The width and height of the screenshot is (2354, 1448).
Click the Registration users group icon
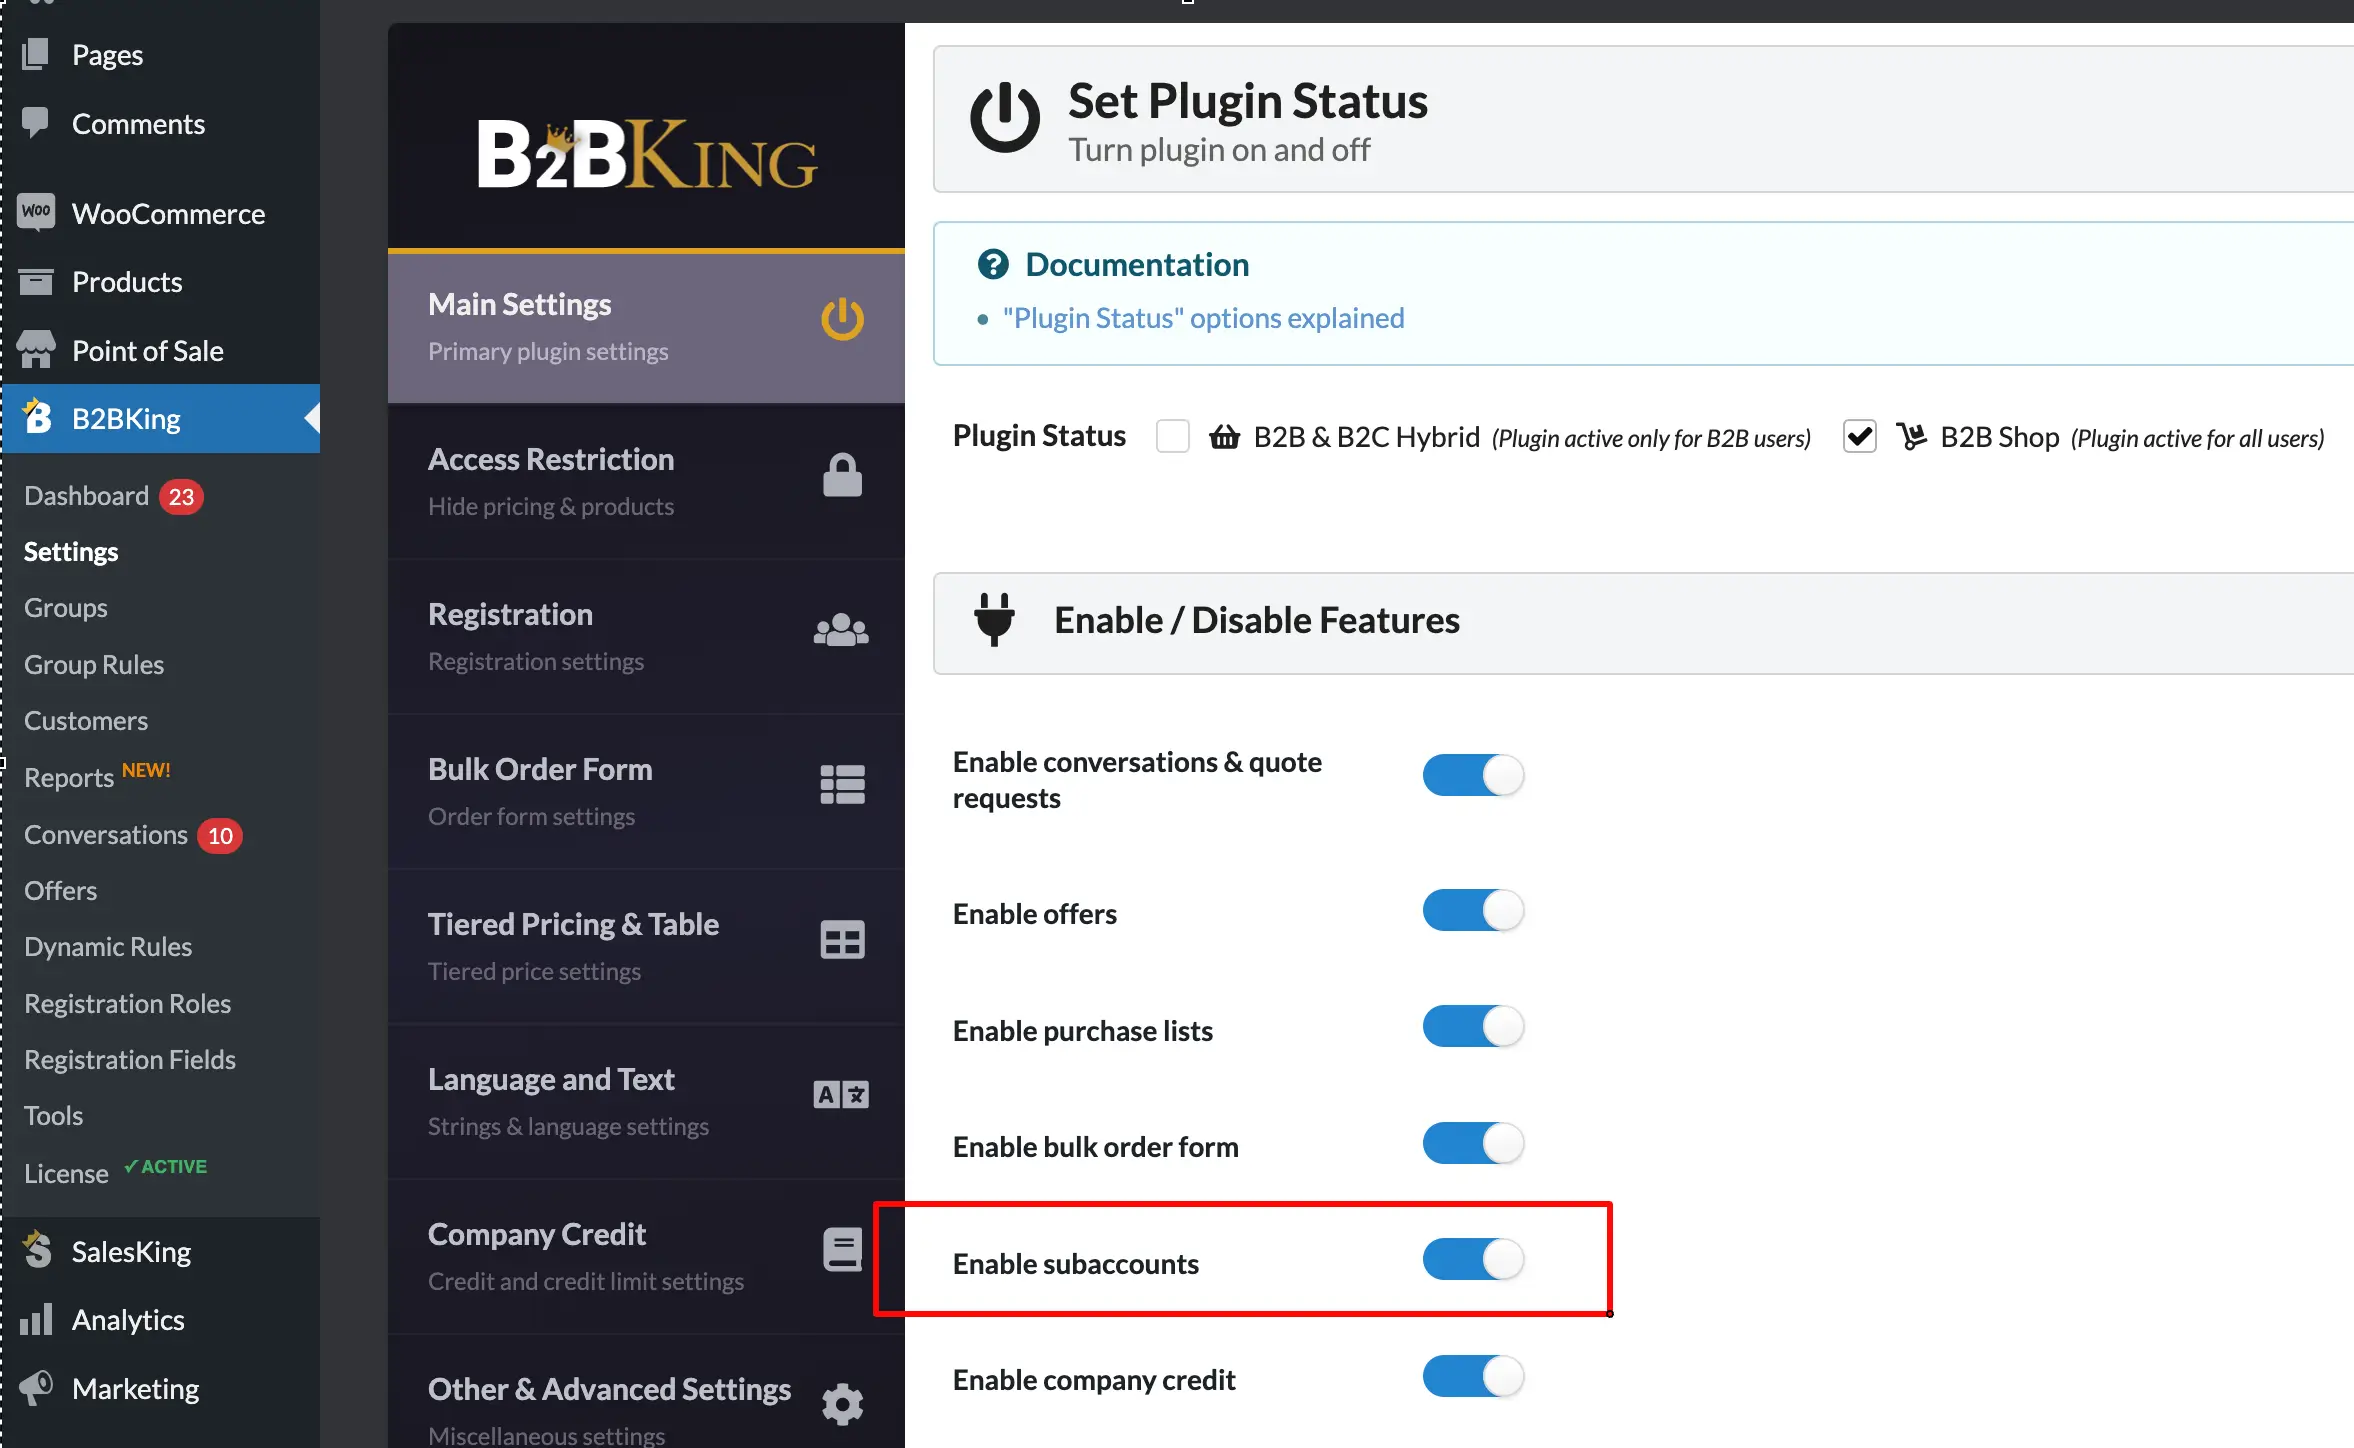click(x=841, y=630)
